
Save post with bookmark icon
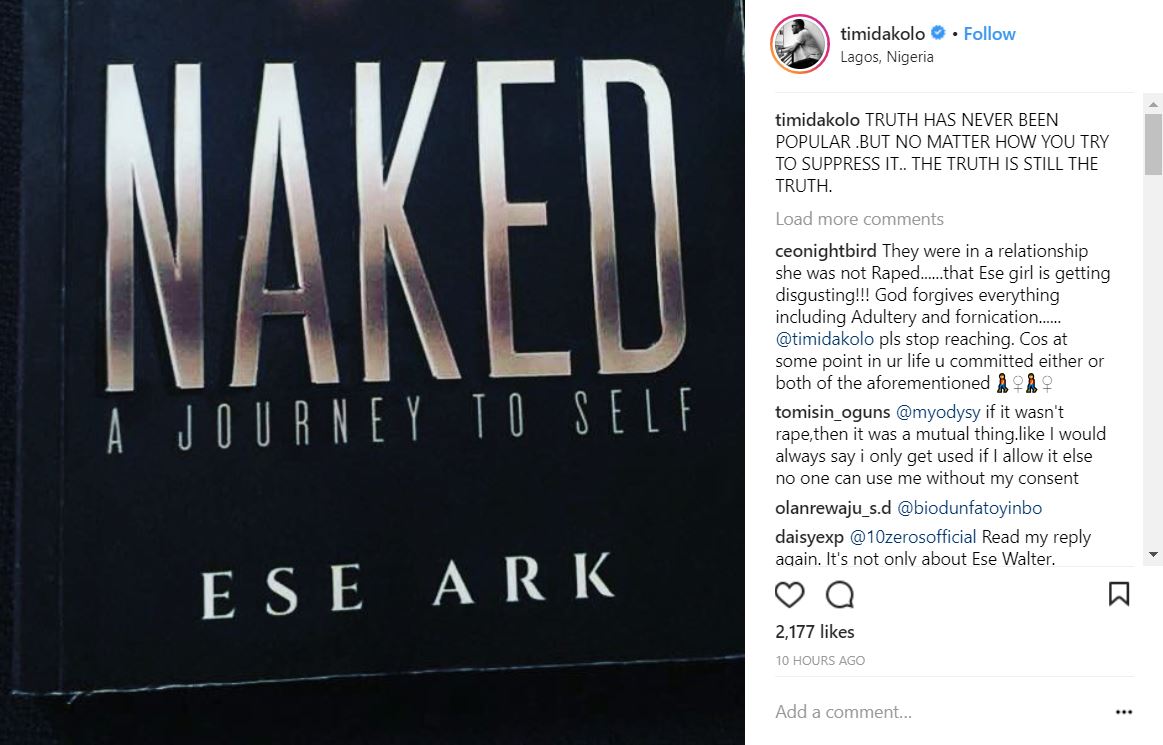(1119, 594)
